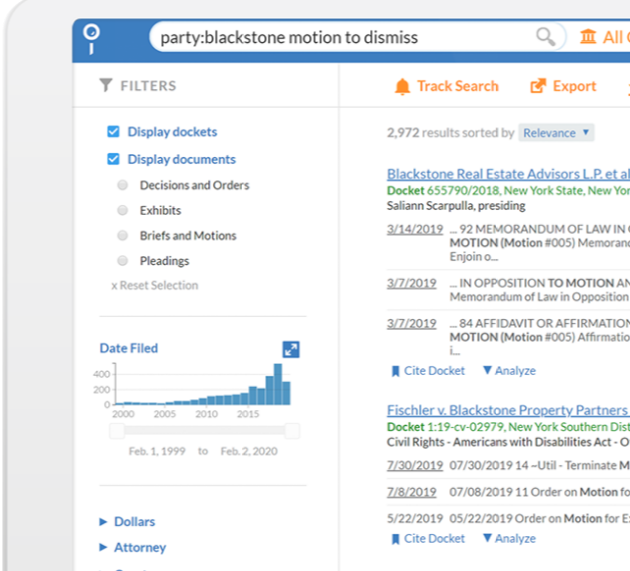This screenshot has width=630, height=571.
Task: Click the Track Search bell icon
Action: (402, 87)
